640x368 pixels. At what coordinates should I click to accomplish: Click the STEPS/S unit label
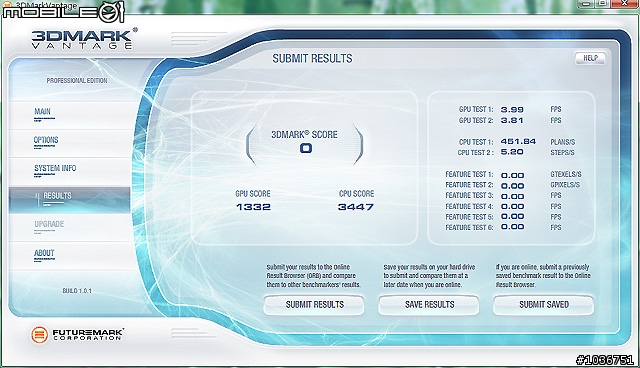562,153
